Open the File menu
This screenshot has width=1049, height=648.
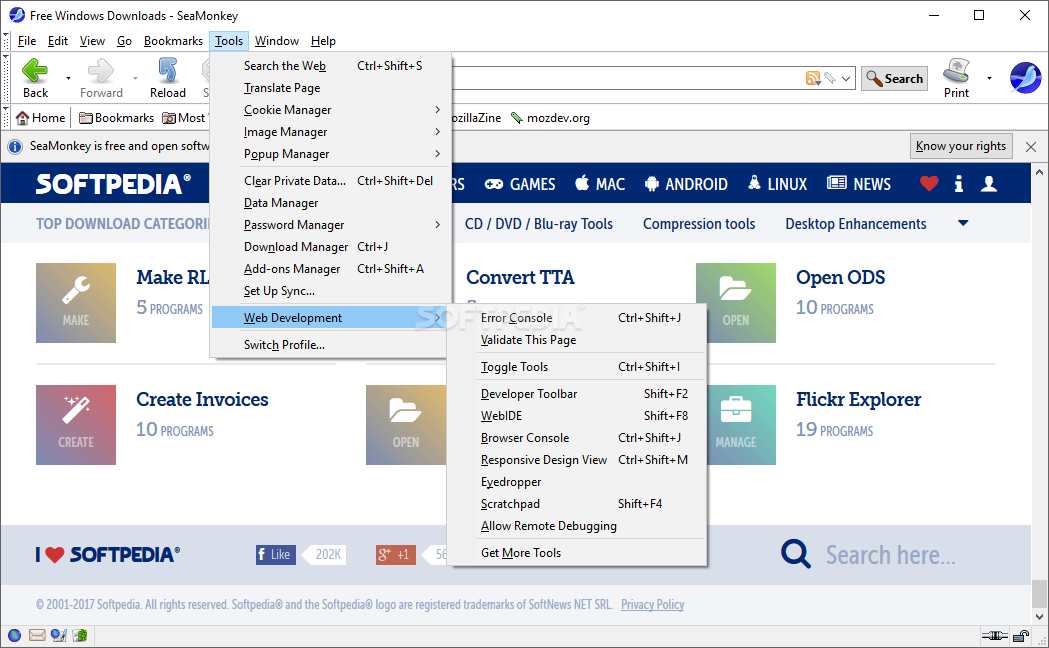click(27, 41)
